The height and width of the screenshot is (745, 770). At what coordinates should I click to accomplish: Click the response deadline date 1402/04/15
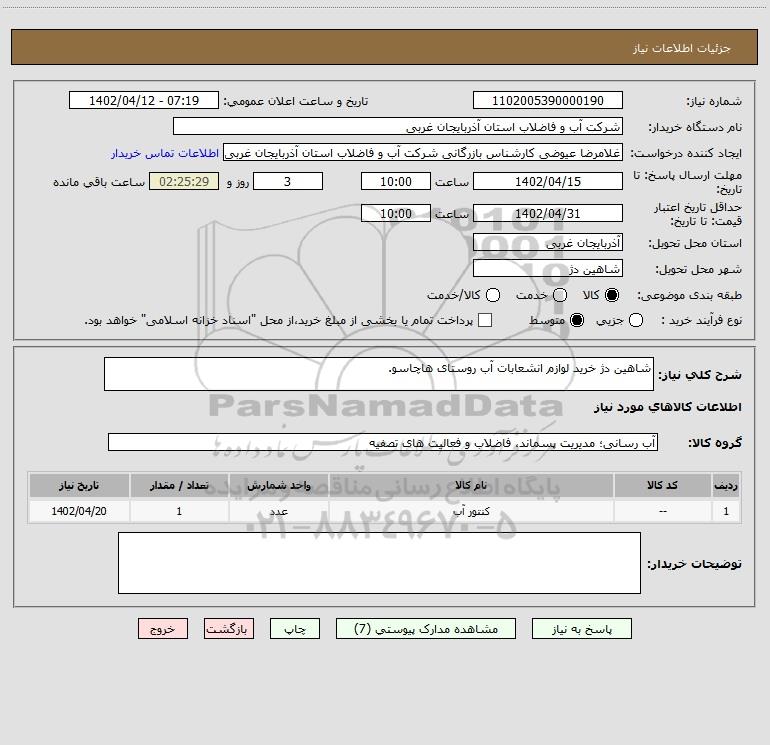(548, 181)
